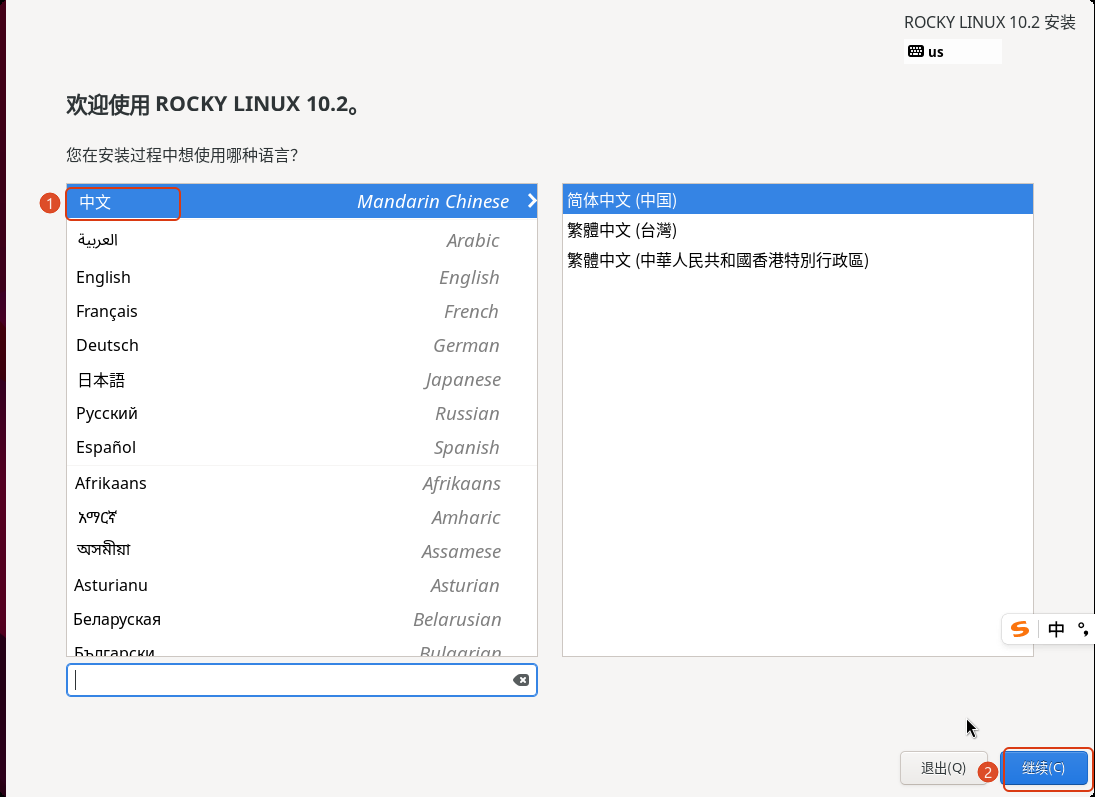
Task: Select the Arabic language row
Action: (x=302, y=240)
